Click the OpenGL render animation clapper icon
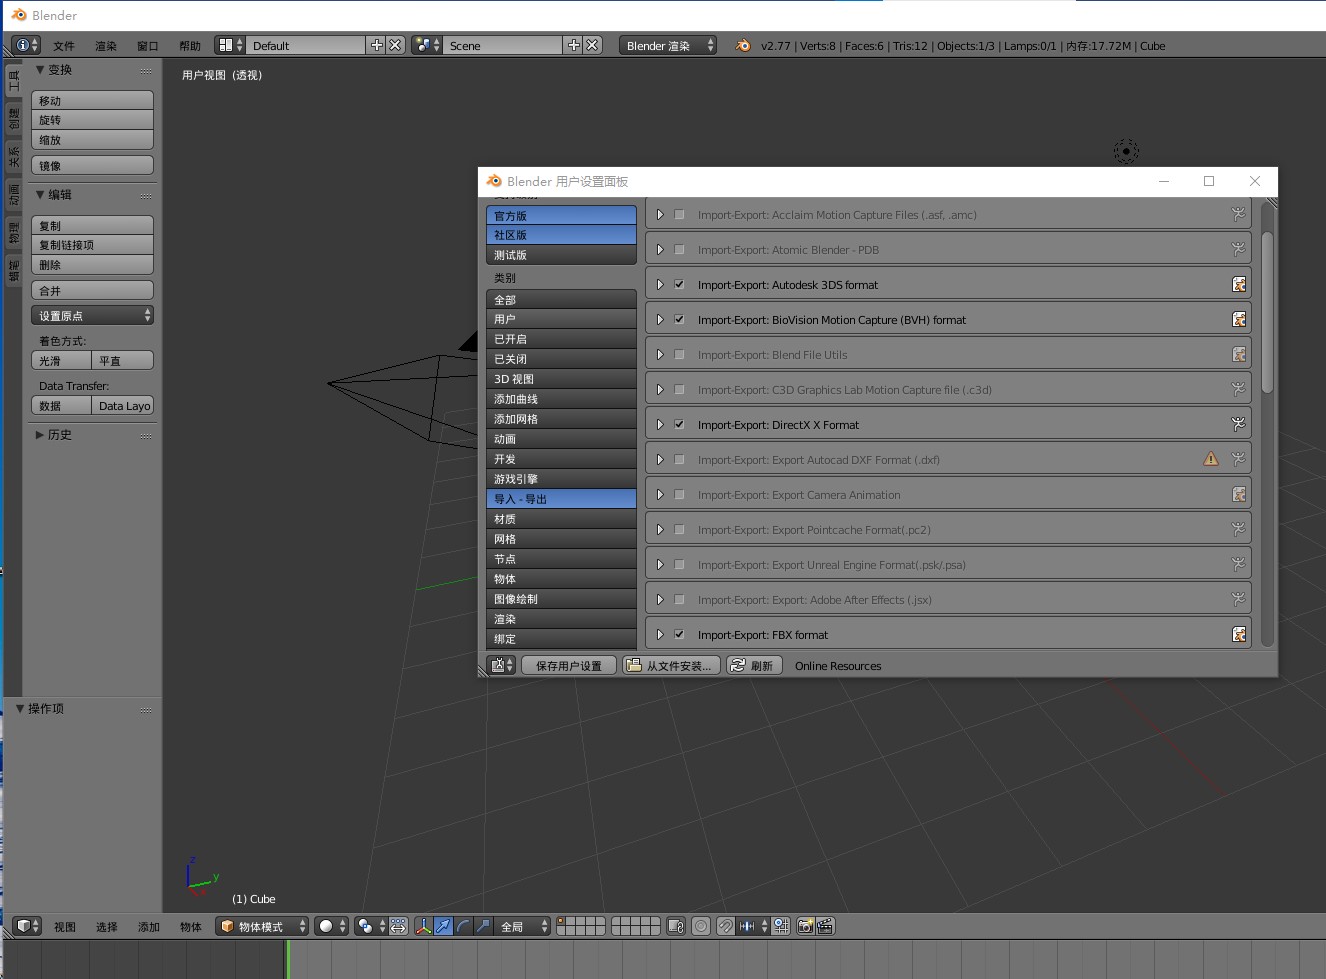The image size is (1326, 979). [x=825, y=926]
